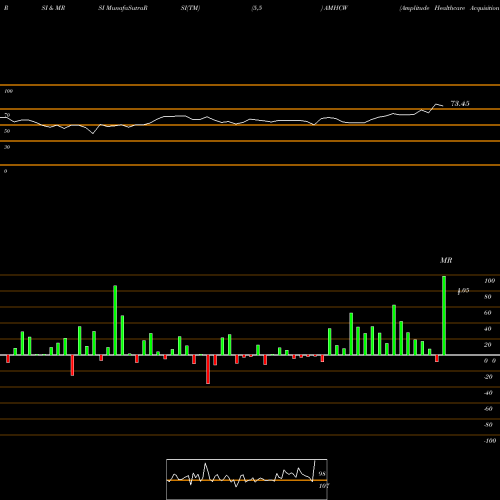The image size is (500, 500).
Task: Click the '-80' label on MR axis
Action: coord(488,425)
